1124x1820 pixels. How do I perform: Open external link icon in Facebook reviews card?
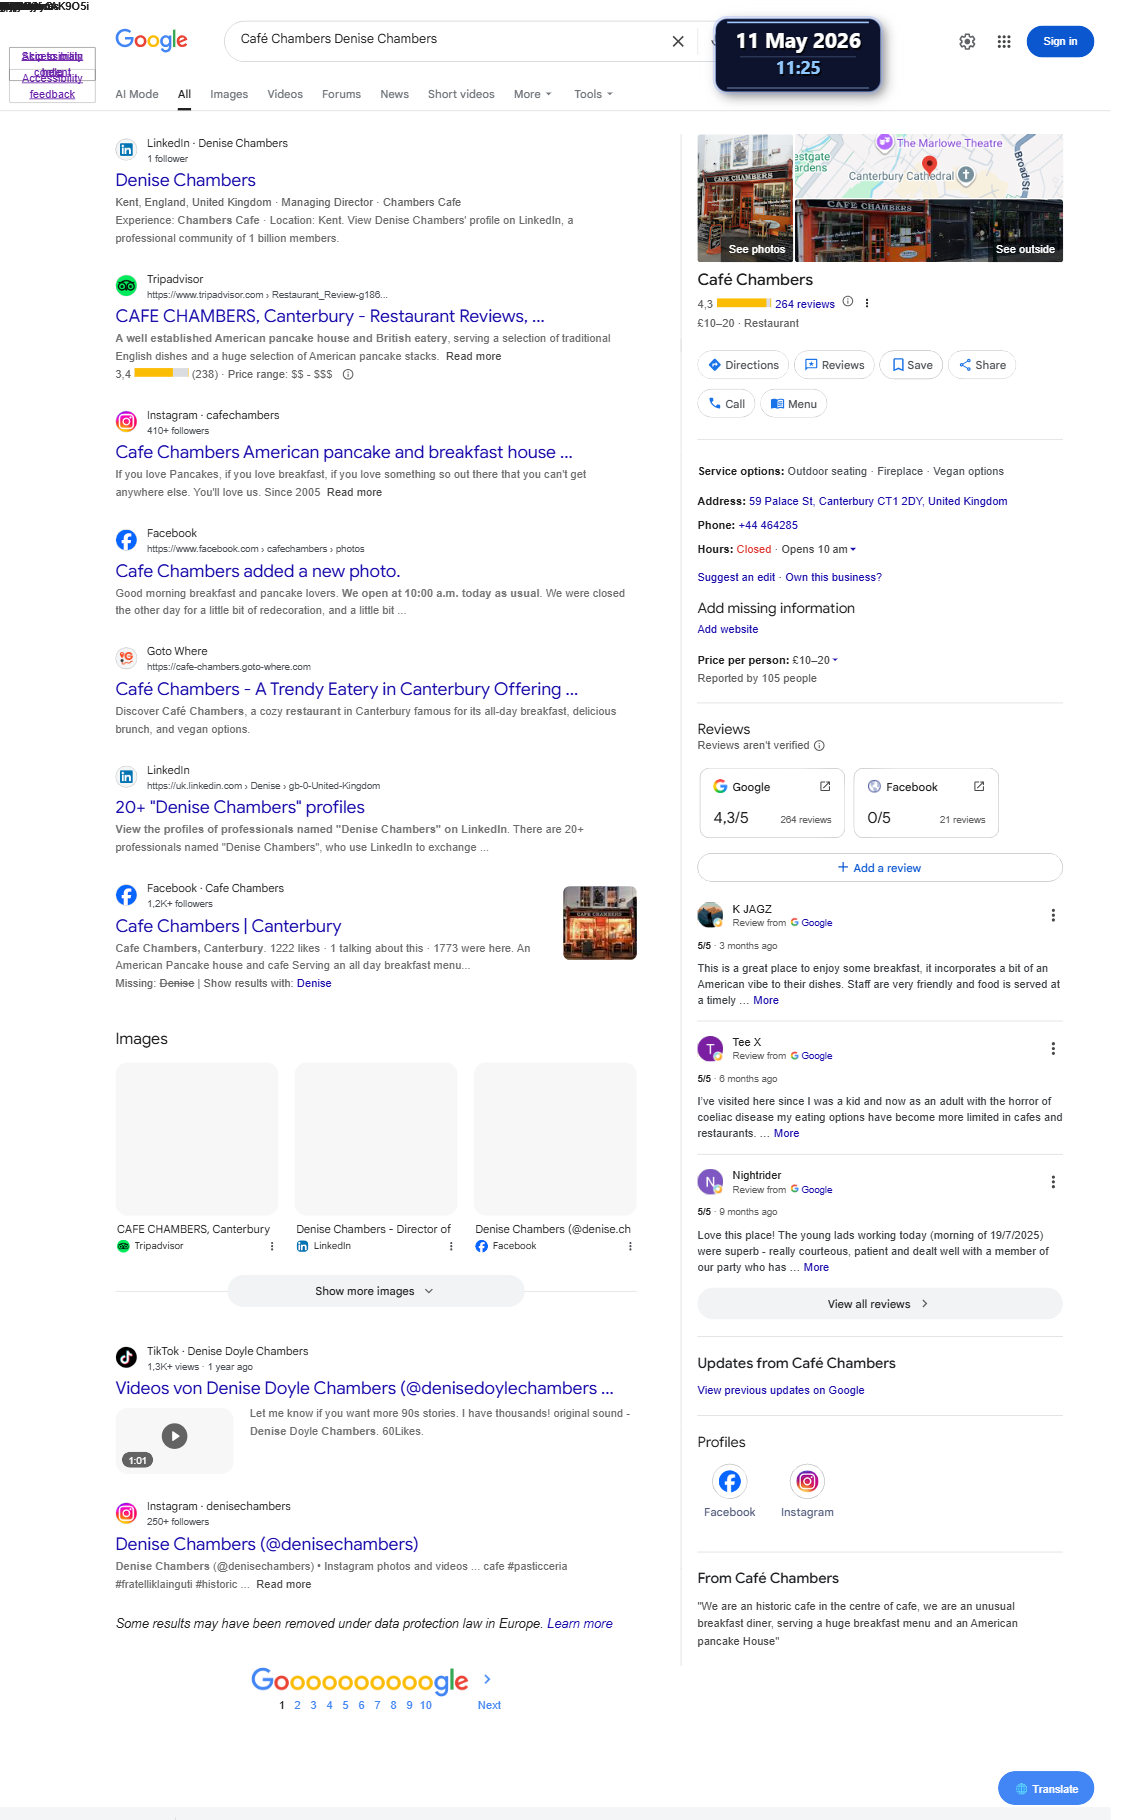tap(979, 786)
